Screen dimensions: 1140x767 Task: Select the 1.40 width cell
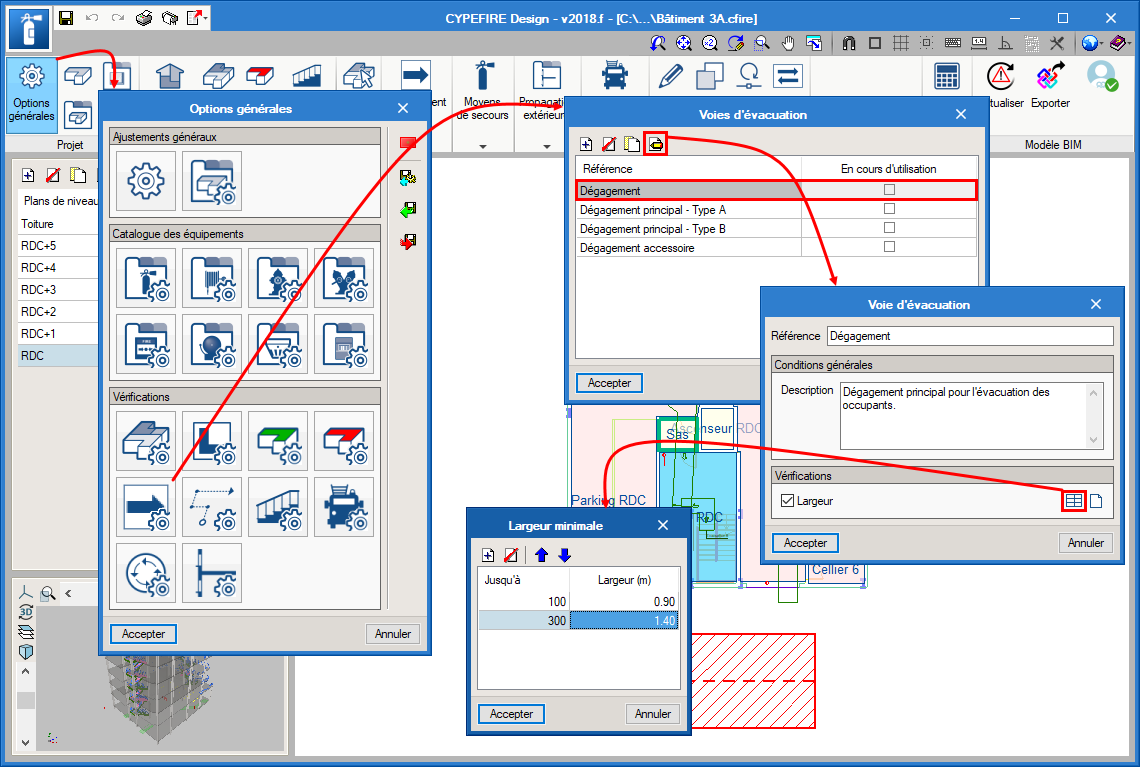click(x=624, y=621)
